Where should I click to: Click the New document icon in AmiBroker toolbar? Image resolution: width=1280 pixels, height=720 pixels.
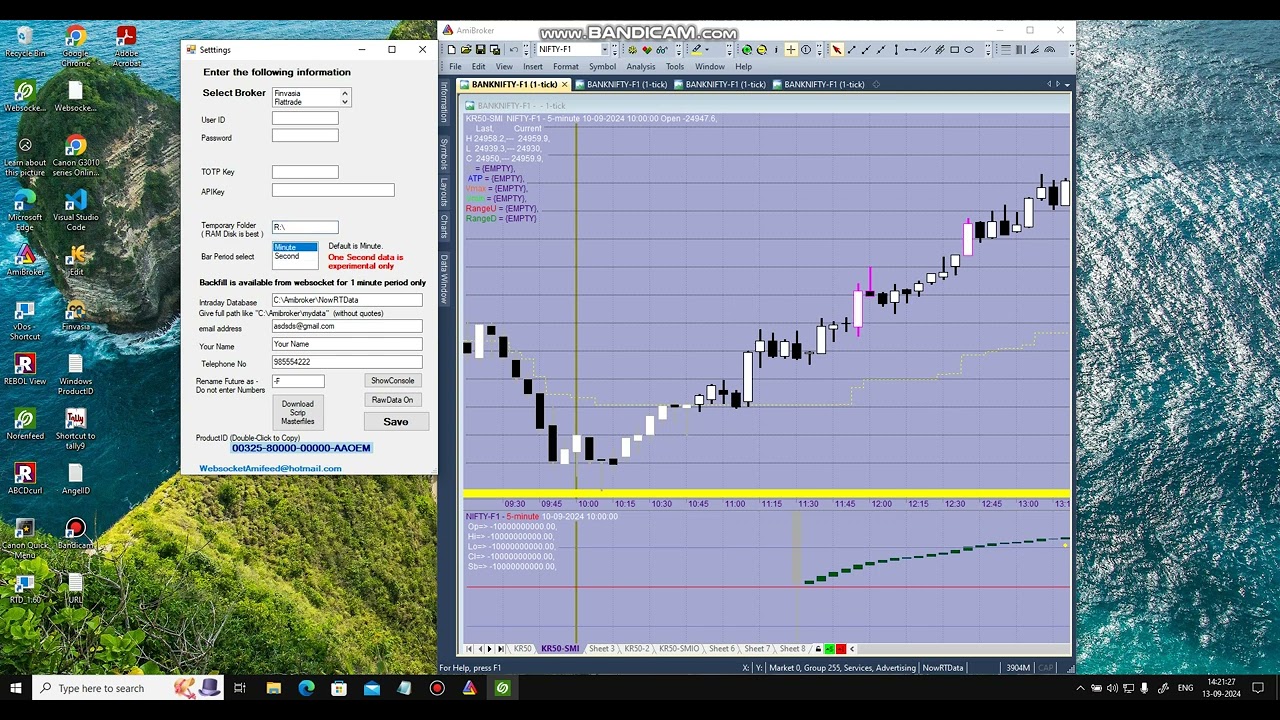click(451, 49)
